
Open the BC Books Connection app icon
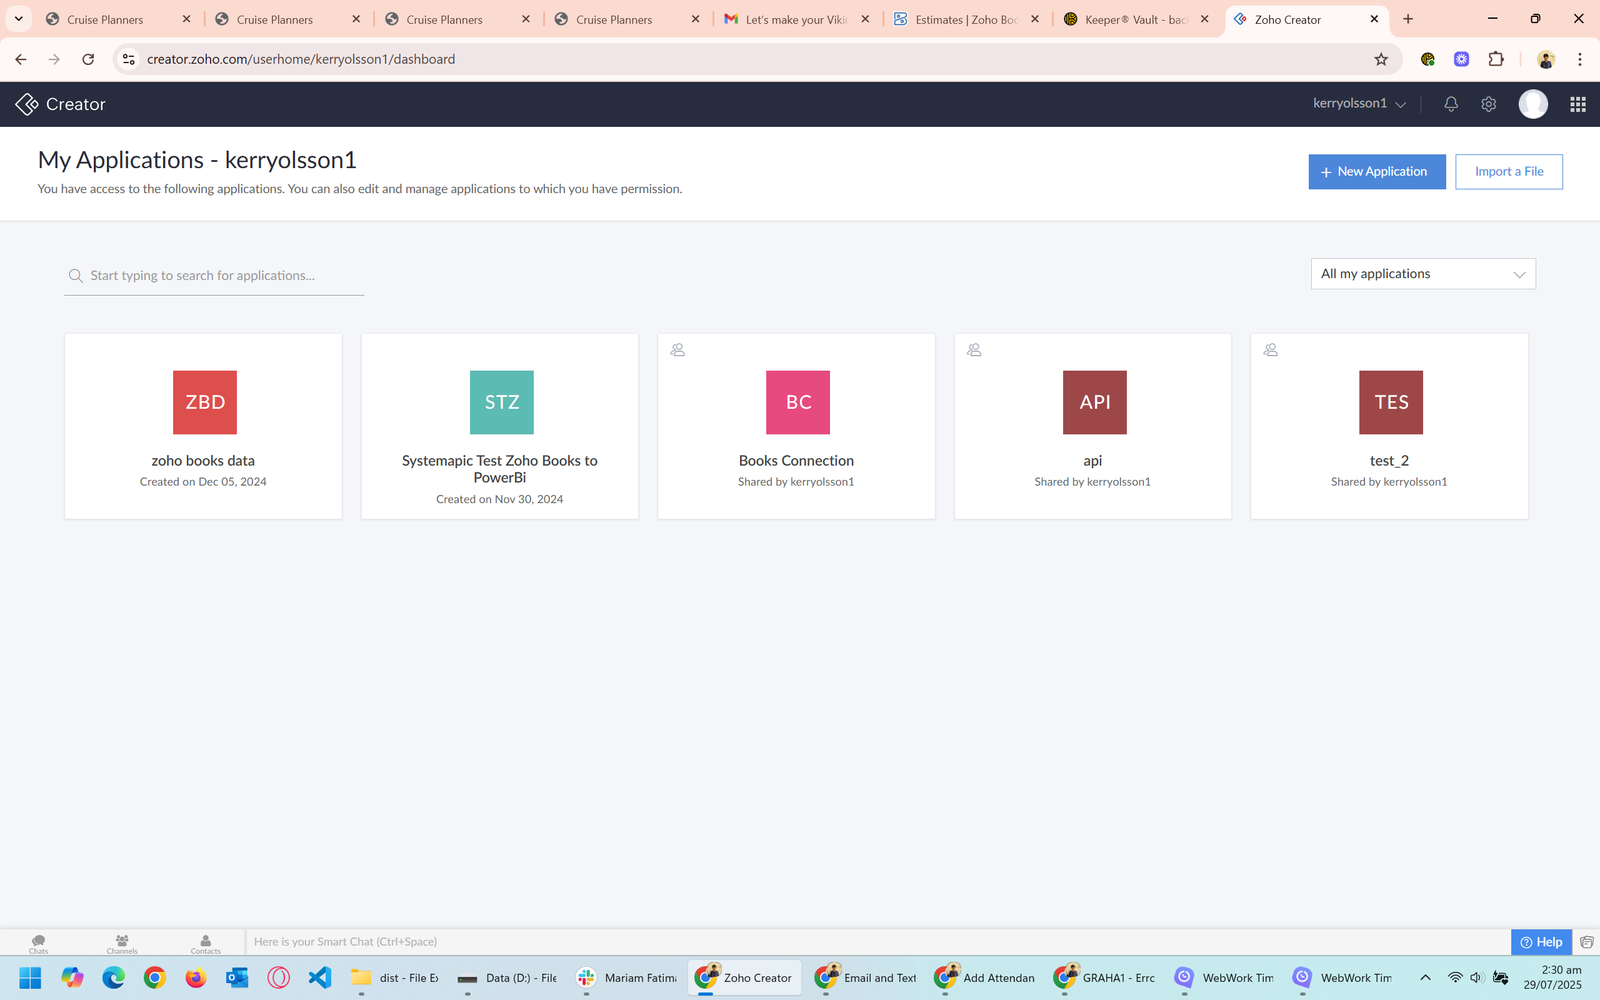pos(798,402)
